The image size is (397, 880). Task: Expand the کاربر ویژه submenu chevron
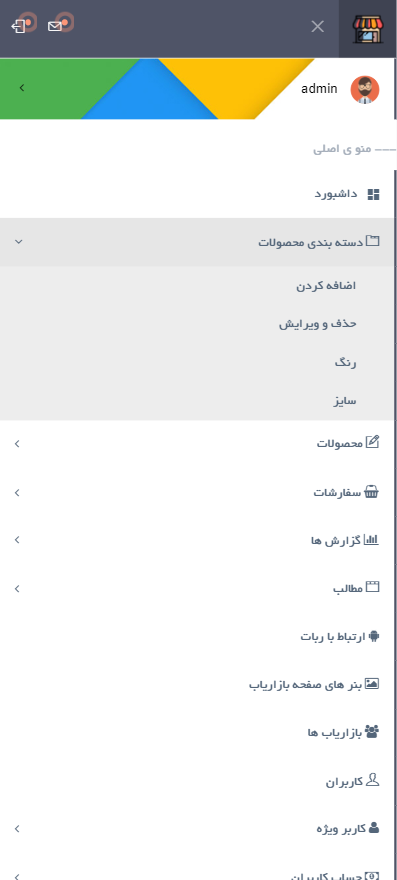pos(17,828)
